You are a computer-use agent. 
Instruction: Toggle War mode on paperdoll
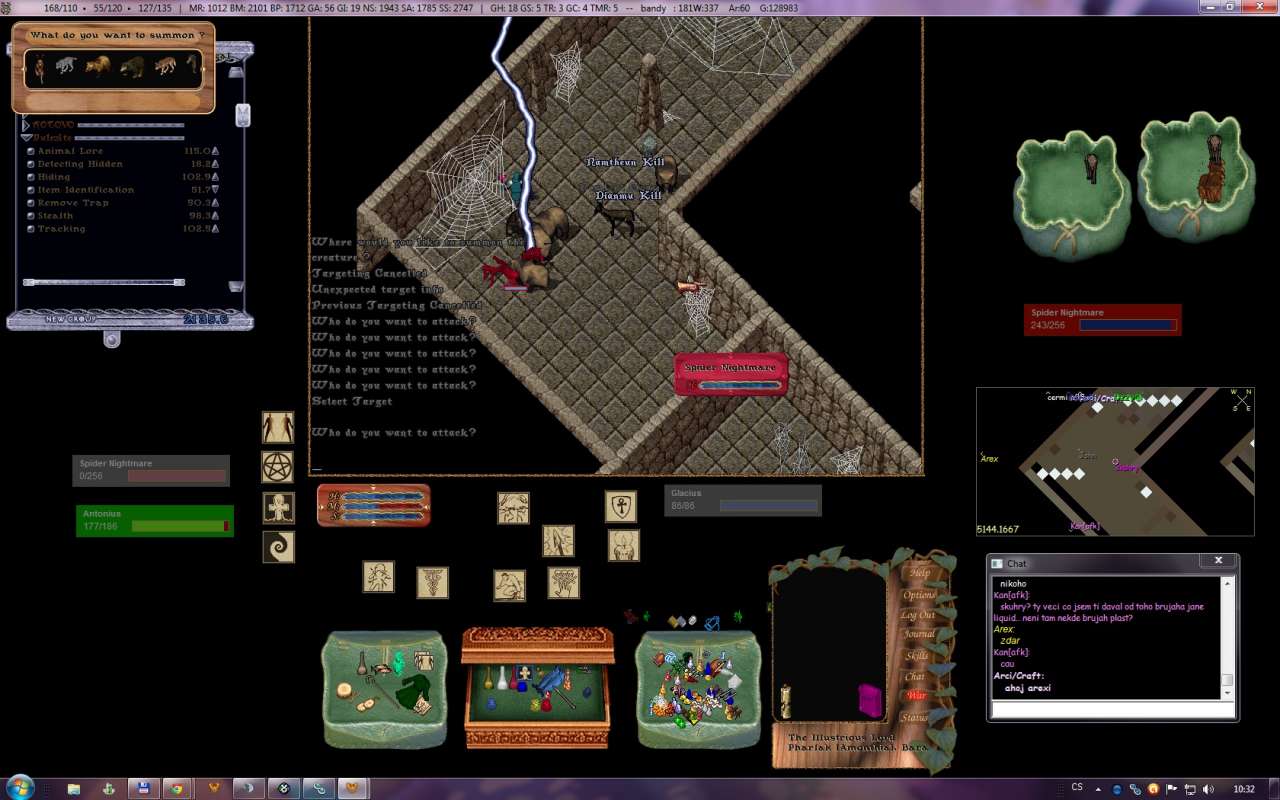click(x=915, y=696)
